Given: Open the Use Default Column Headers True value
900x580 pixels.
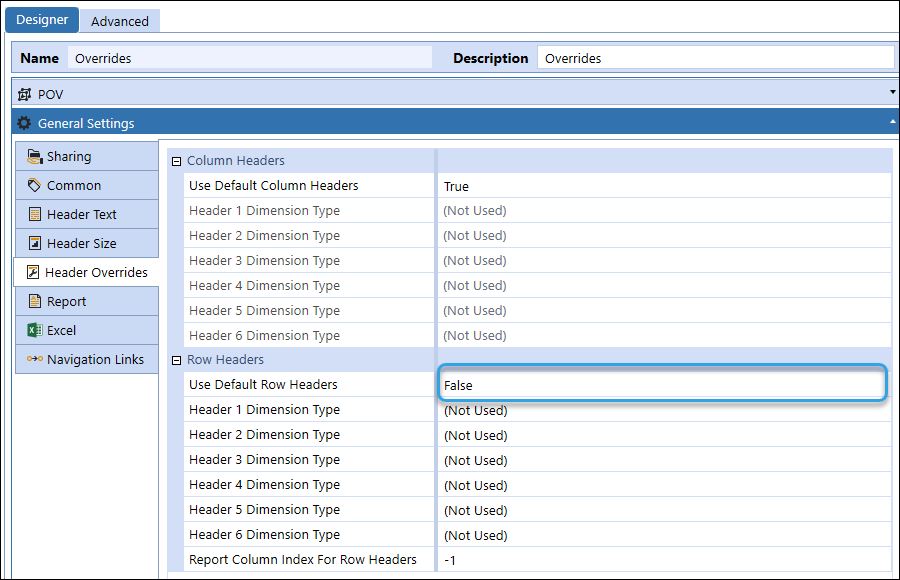Looking at the screenshot, I should tap(664, 186).
